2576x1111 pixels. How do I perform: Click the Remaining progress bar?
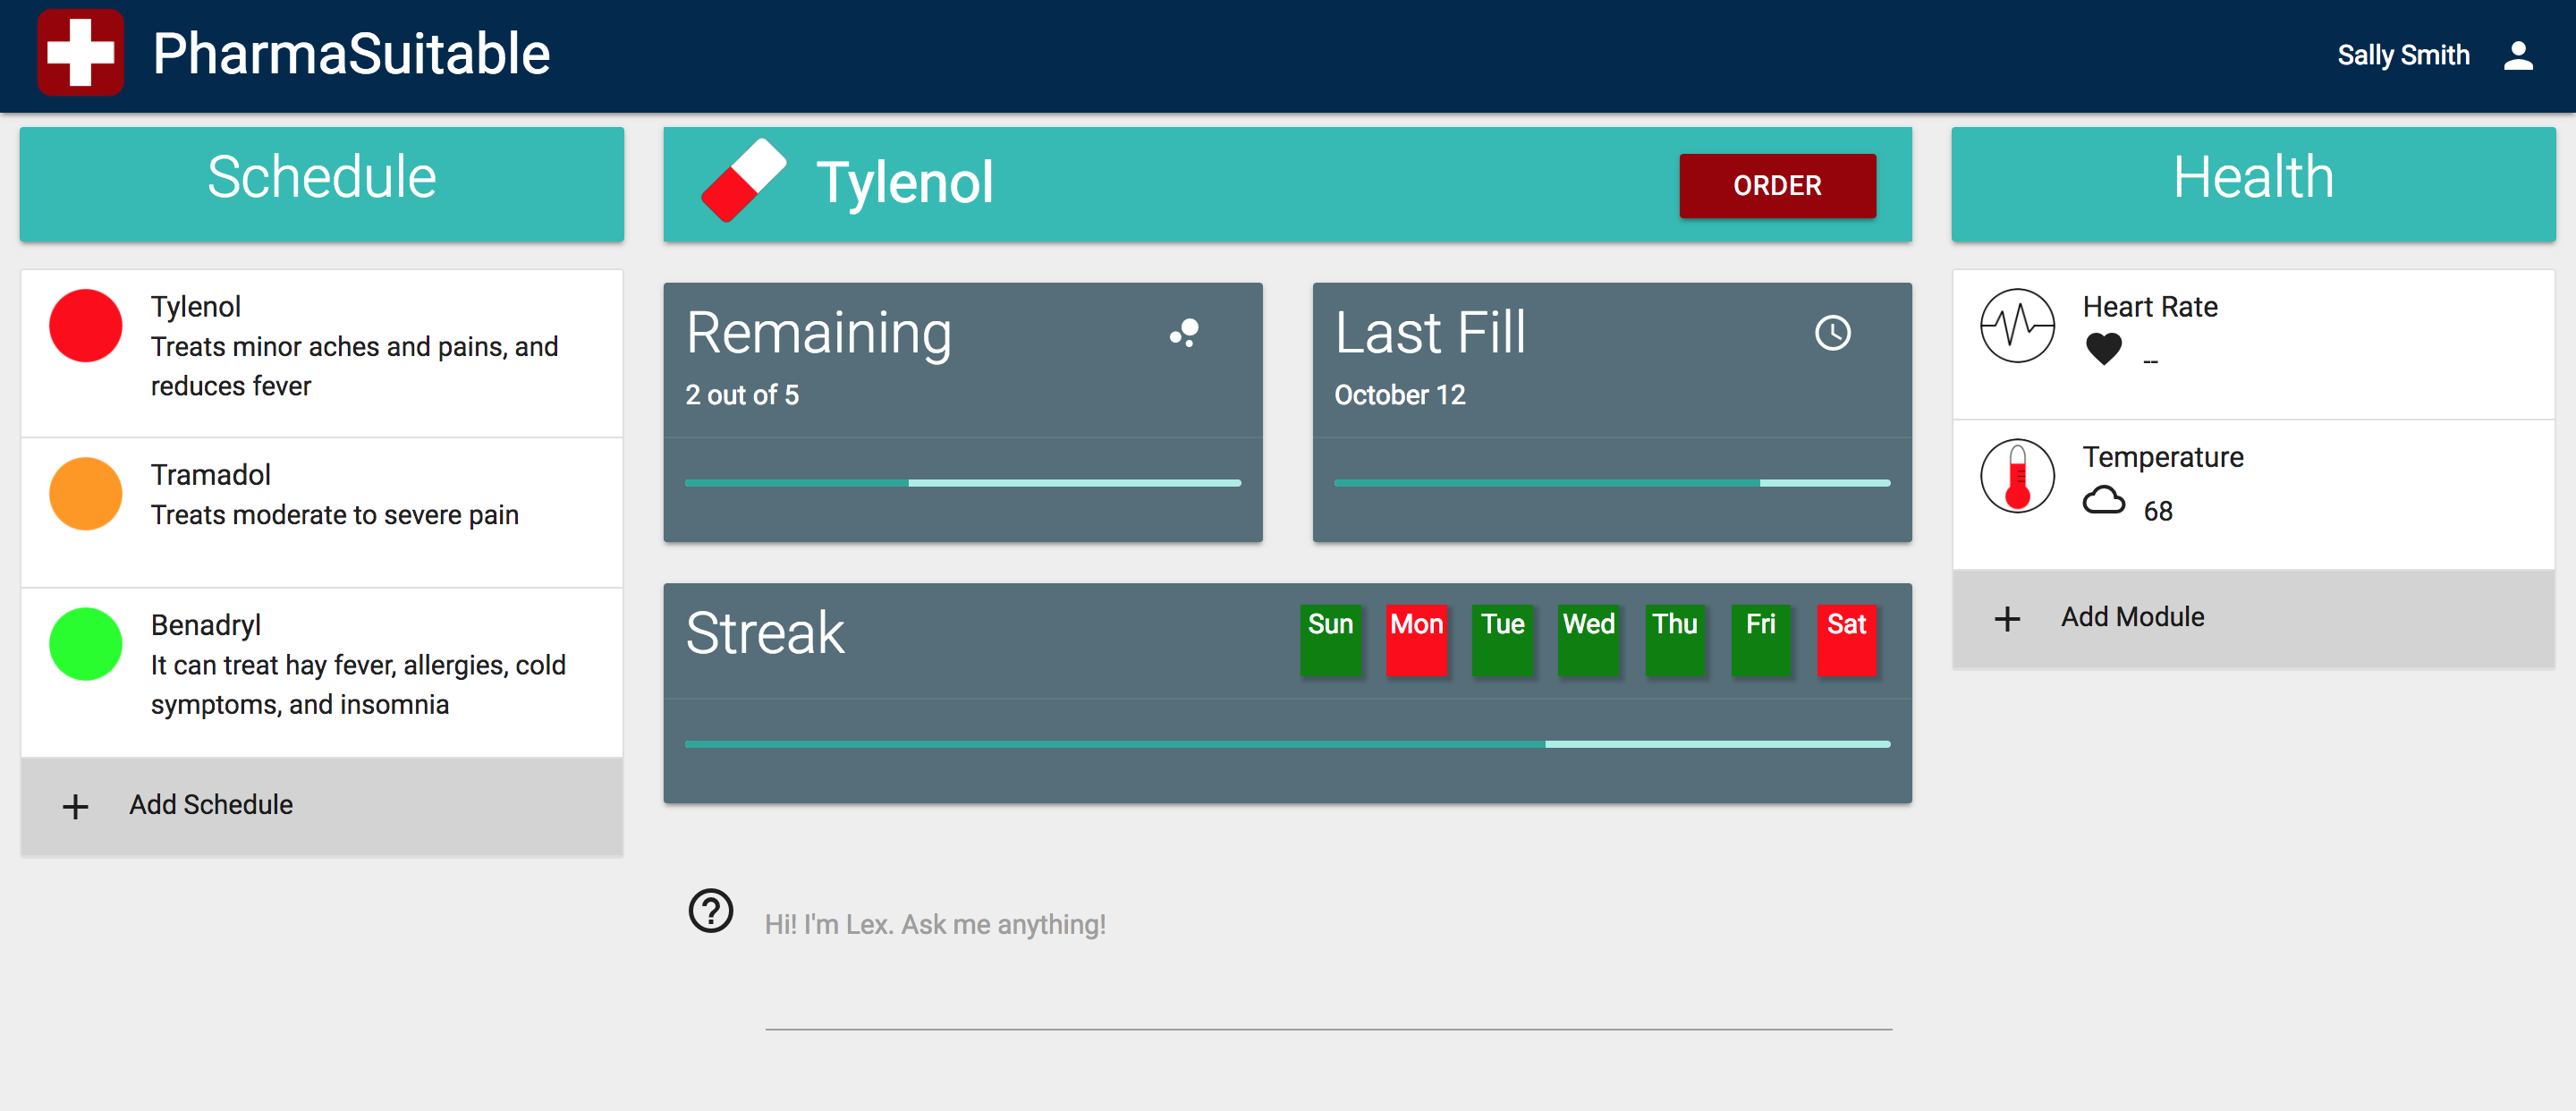(x=962, y=483)
